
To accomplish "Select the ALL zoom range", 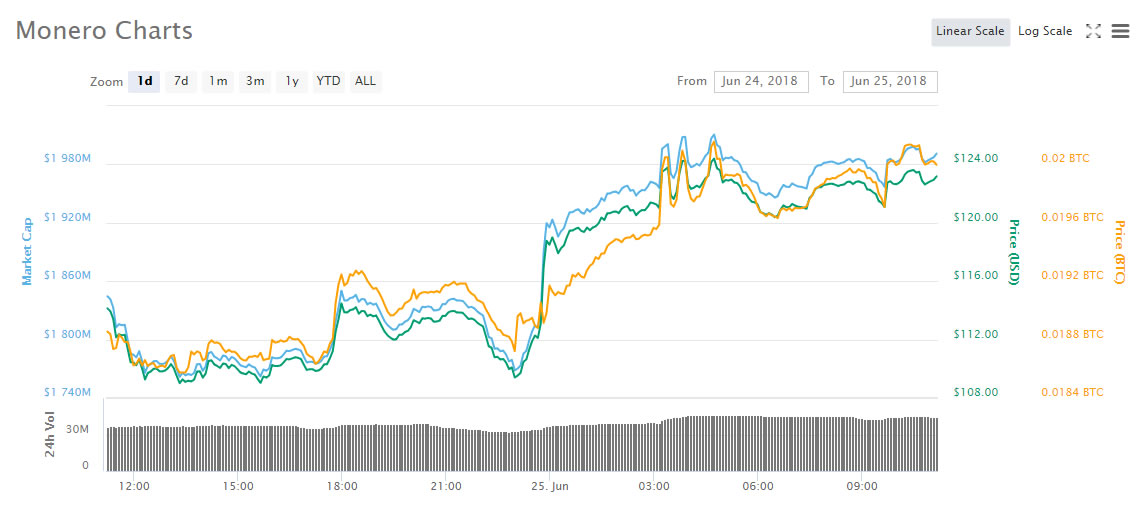I will pyautogui.click(x=365, y=81).
